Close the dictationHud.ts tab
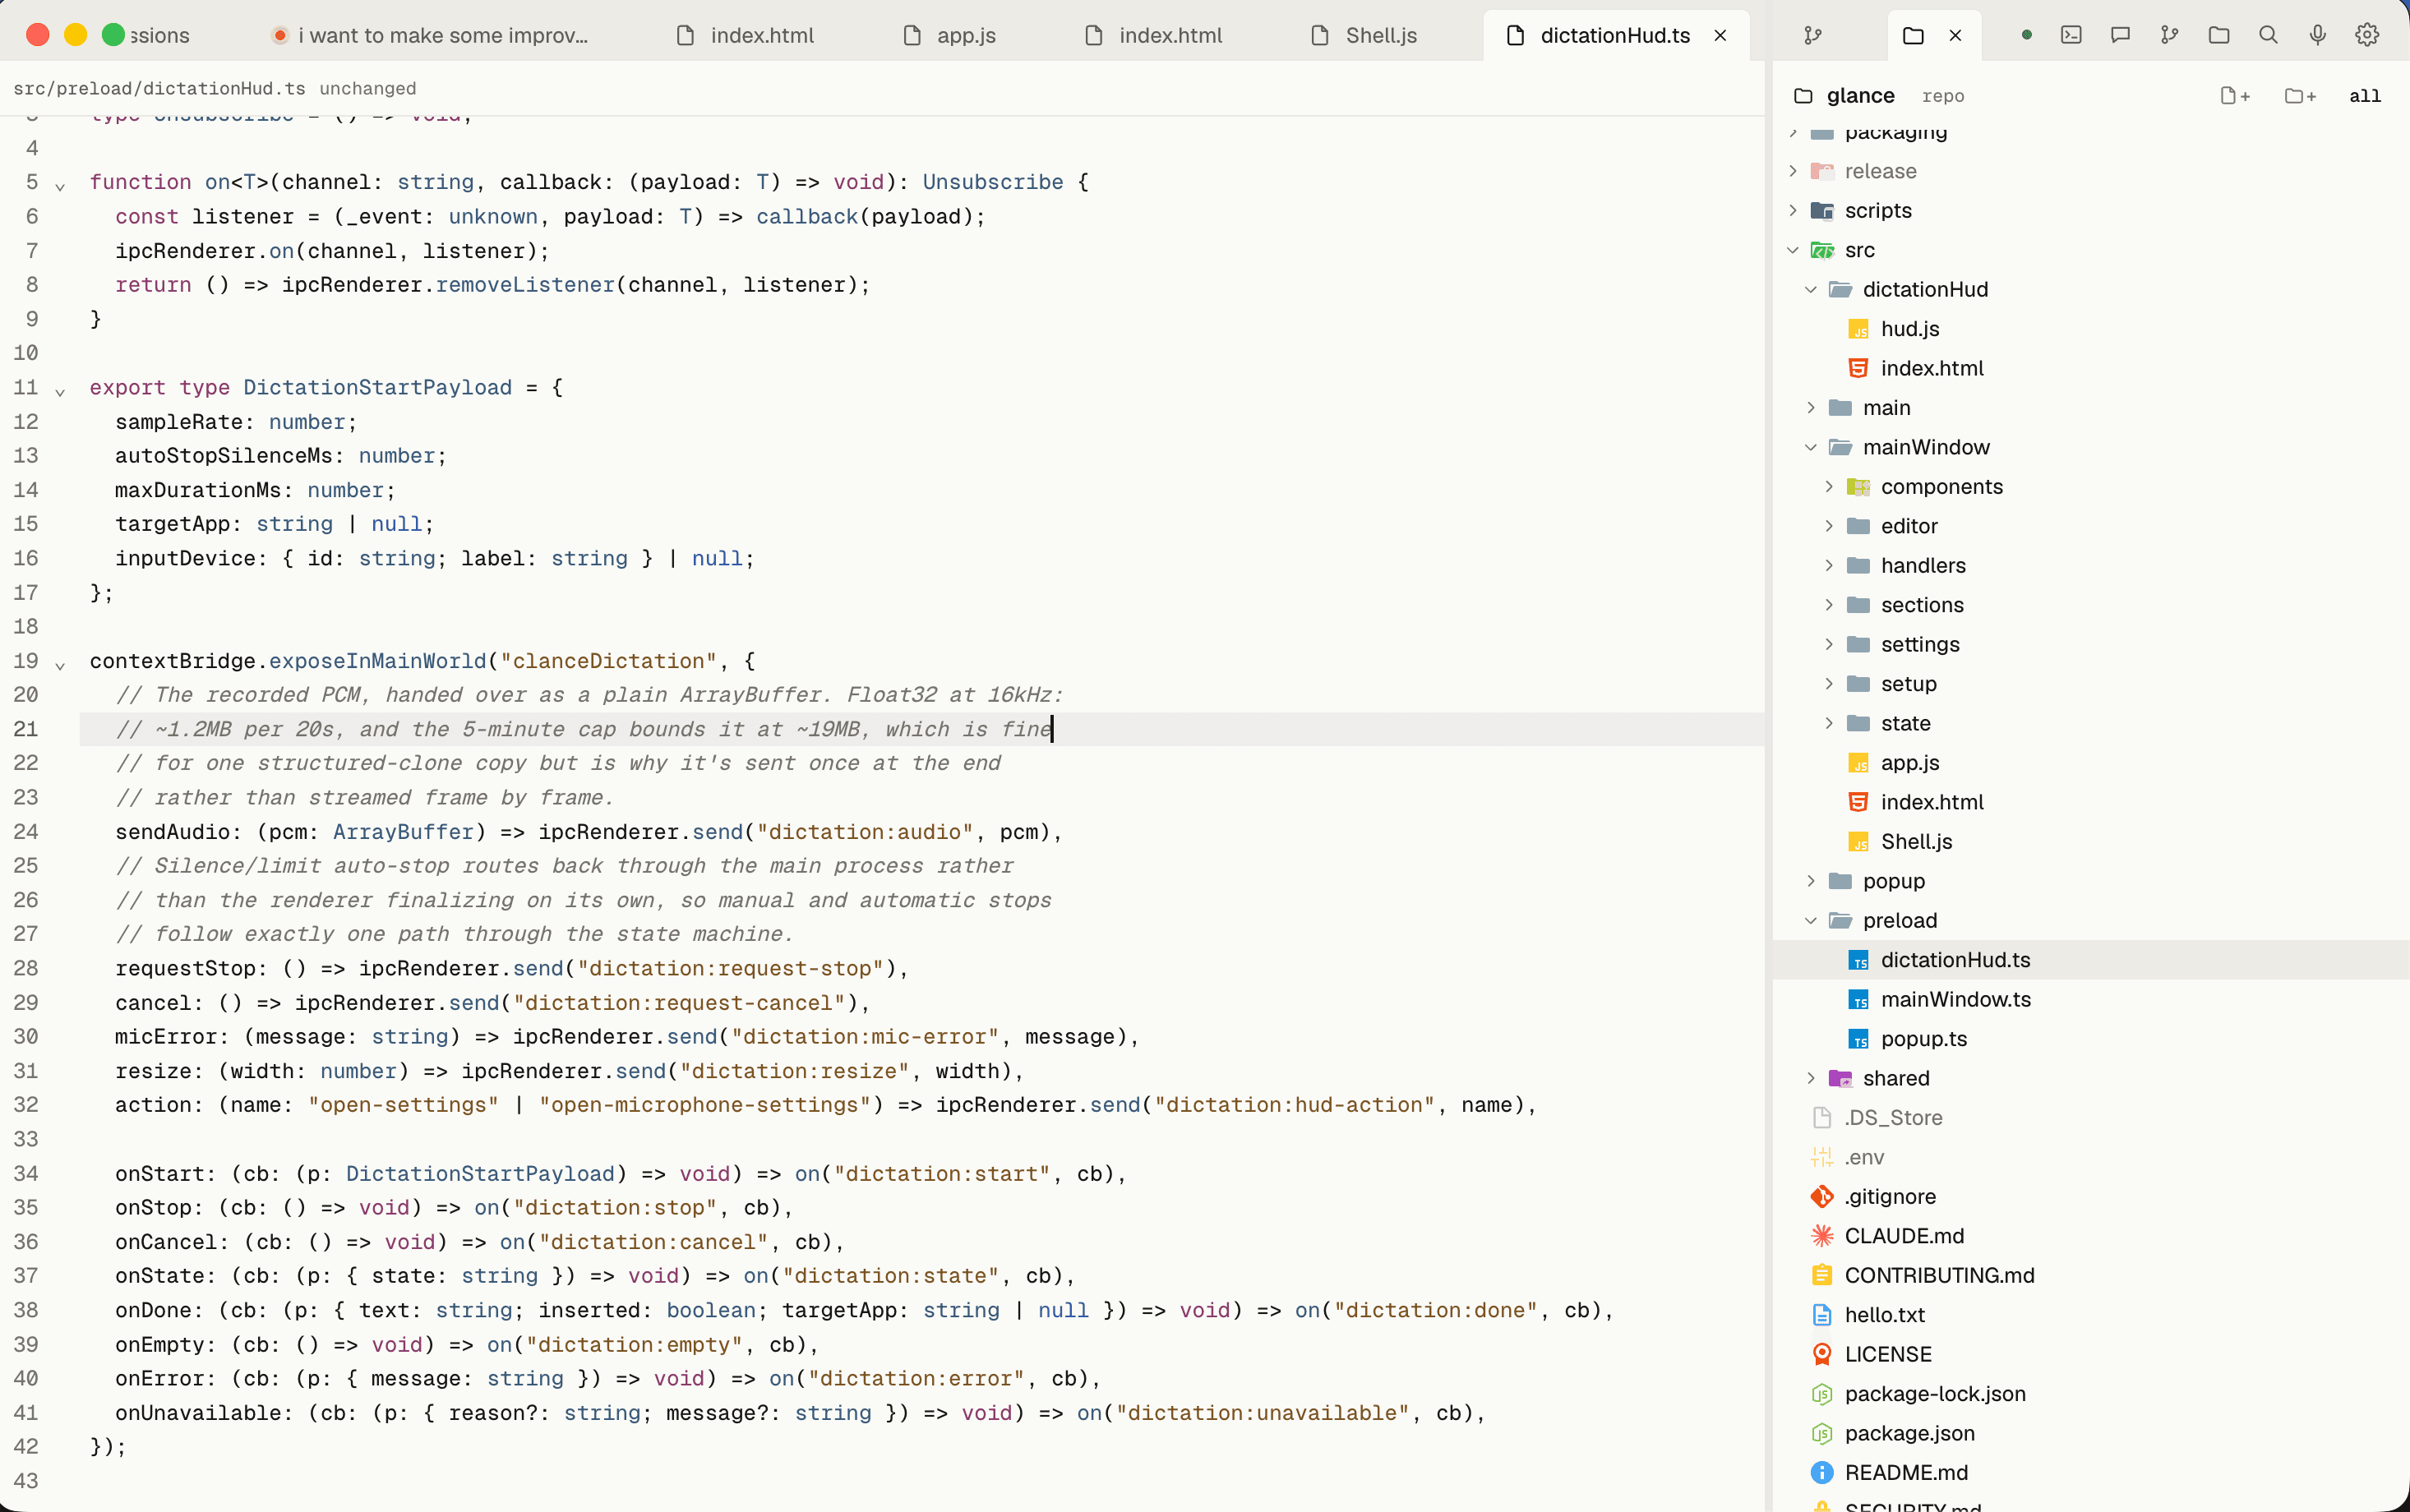This screenshot has height=1512, width=2410. [1720, 35]
